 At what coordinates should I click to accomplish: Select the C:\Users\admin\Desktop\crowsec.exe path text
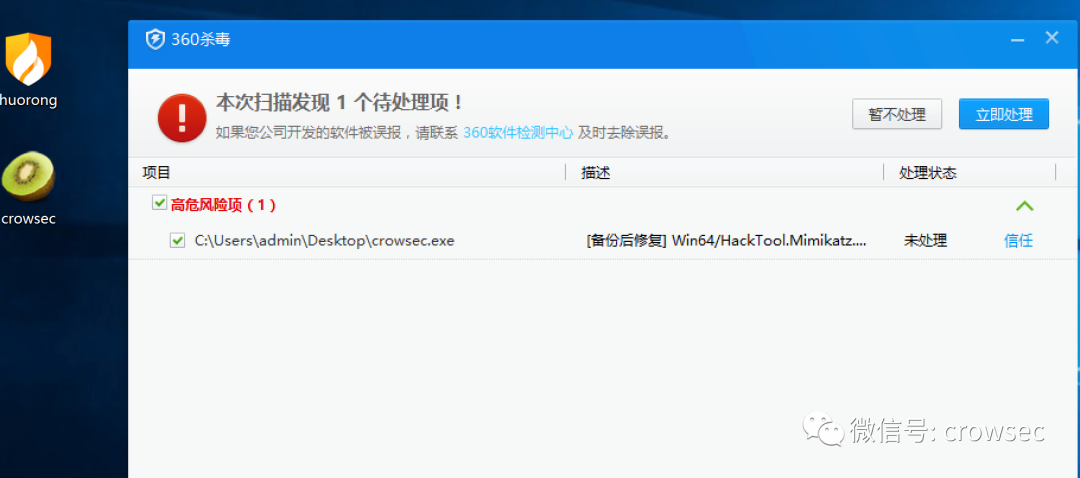(x=324, y=240)
